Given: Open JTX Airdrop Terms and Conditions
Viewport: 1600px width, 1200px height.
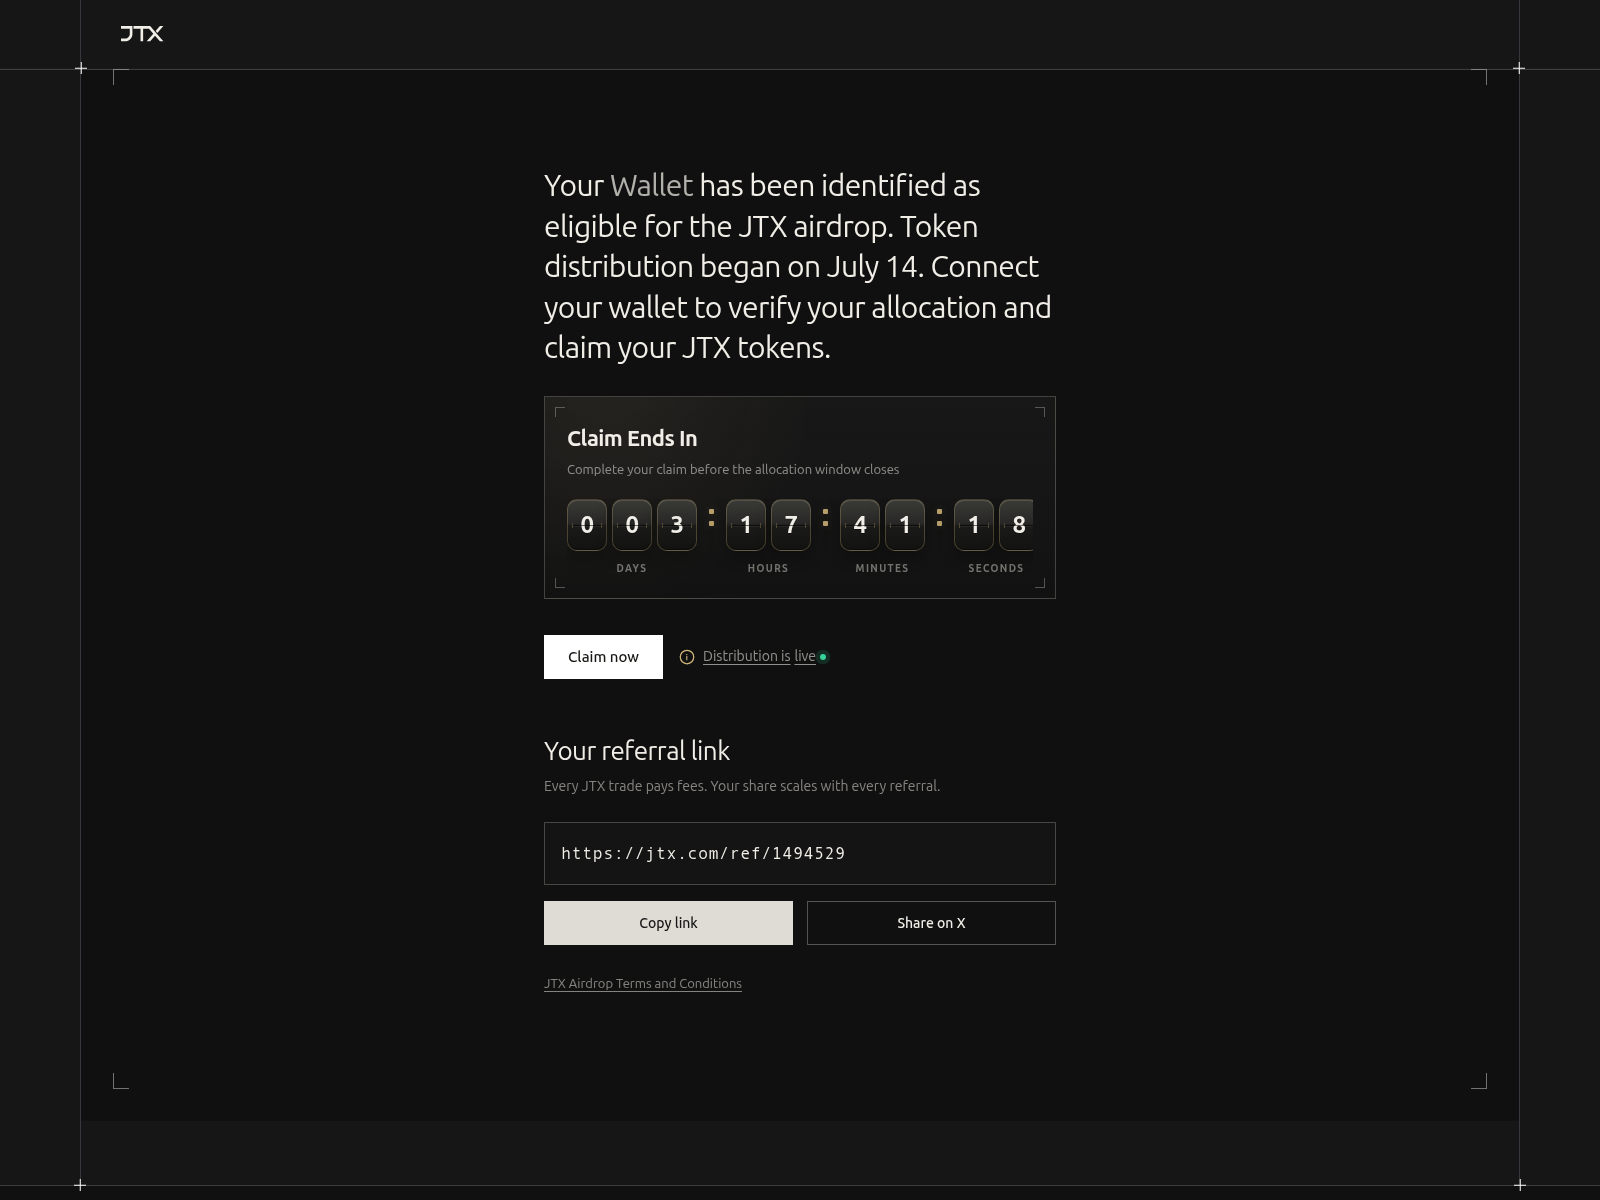Looking at the screenshot, I should tap(643, 983).
